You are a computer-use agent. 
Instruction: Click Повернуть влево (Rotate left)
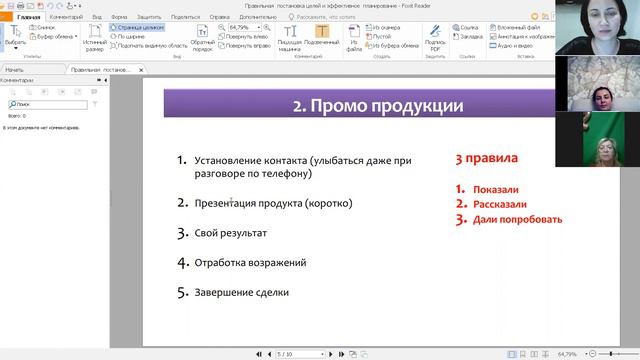(x=243, y=36)
